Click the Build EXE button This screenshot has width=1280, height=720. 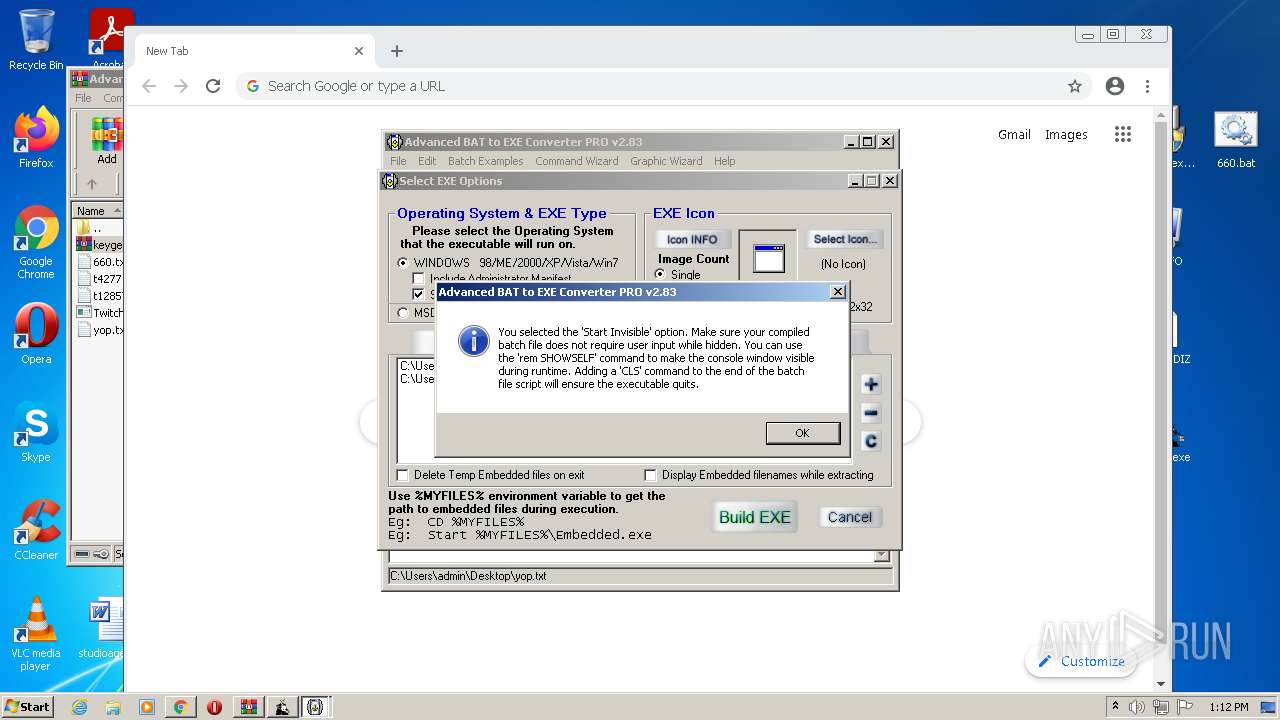point(755,517)
